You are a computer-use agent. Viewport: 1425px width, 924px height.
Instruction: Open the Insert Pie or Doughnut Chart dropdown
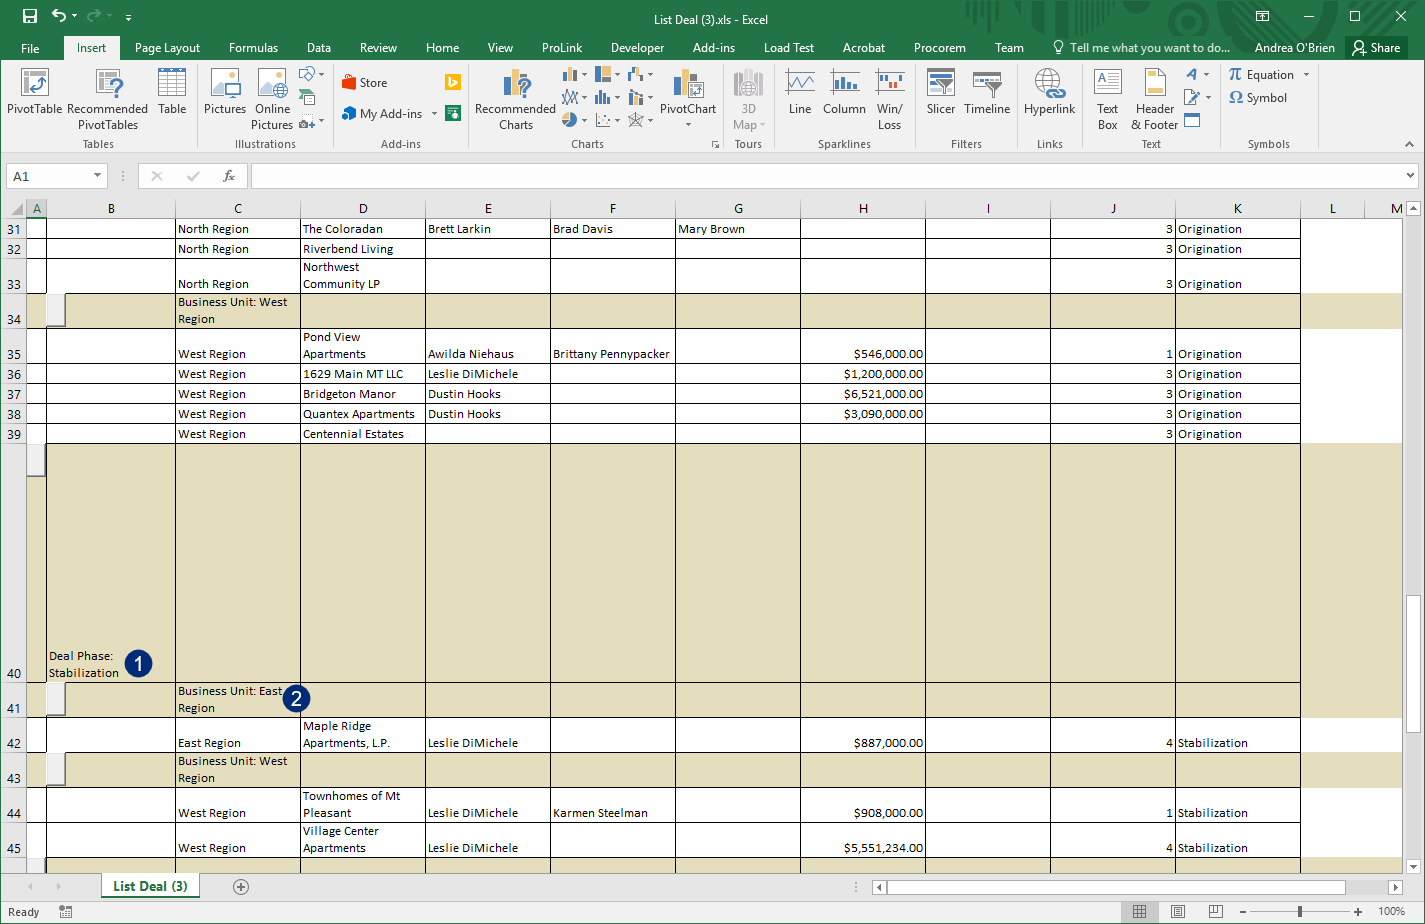pyautogui.click(x=574, y=120)
